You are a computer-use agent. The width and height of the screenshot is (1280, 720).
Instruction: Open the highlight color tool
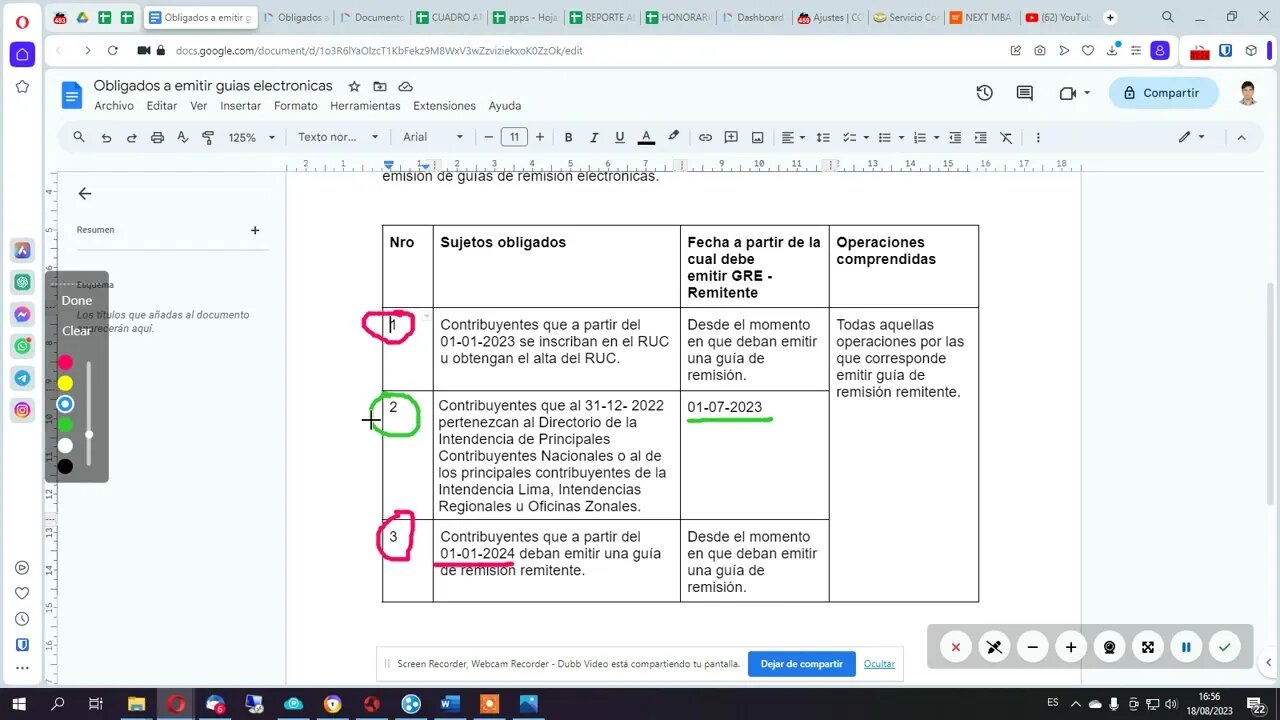[x=673, y=137]
